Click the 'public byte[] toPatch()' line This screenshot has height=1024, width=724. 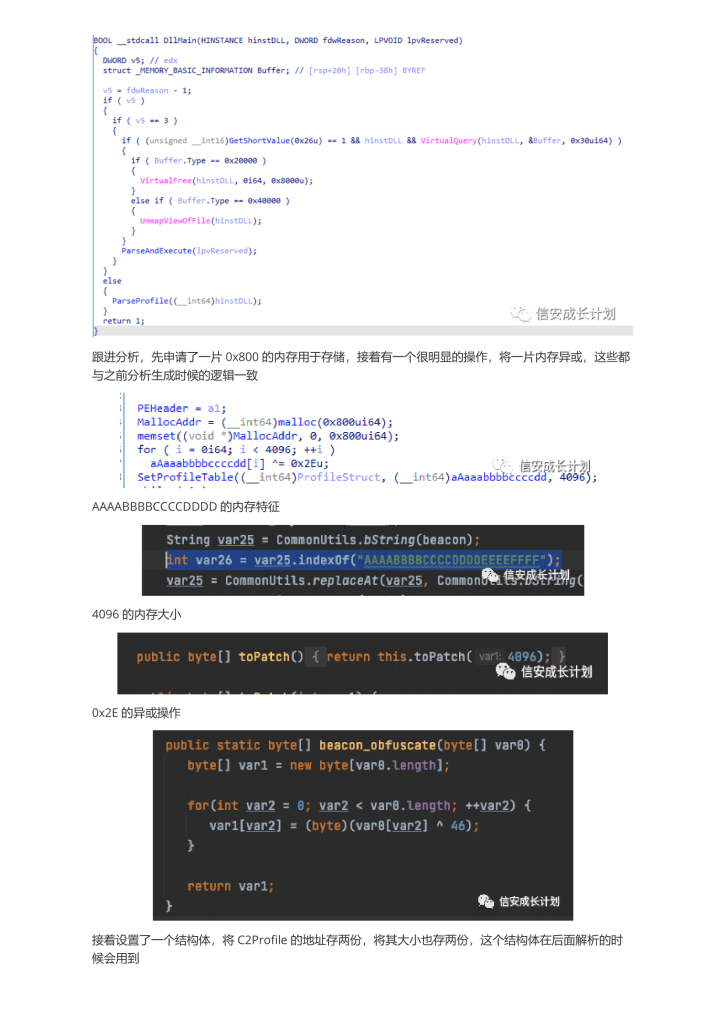point(351,657)
